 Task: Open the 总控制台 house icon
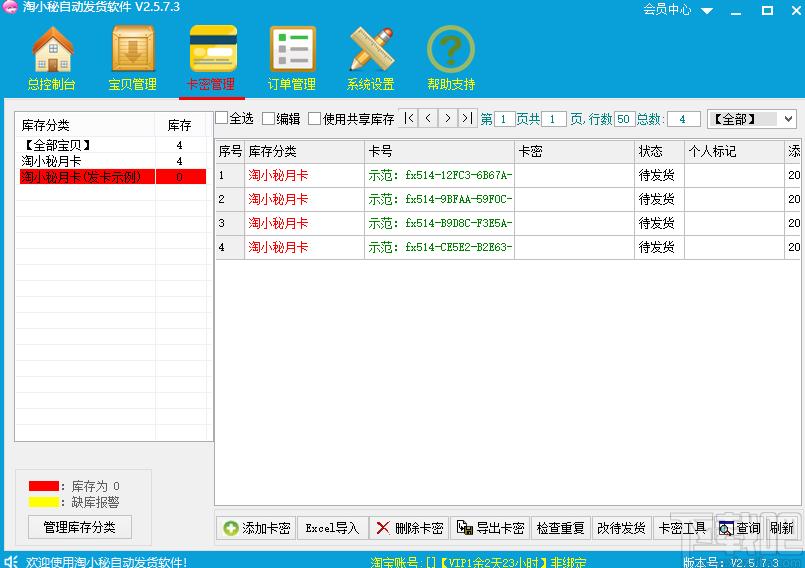click(53, 49)
